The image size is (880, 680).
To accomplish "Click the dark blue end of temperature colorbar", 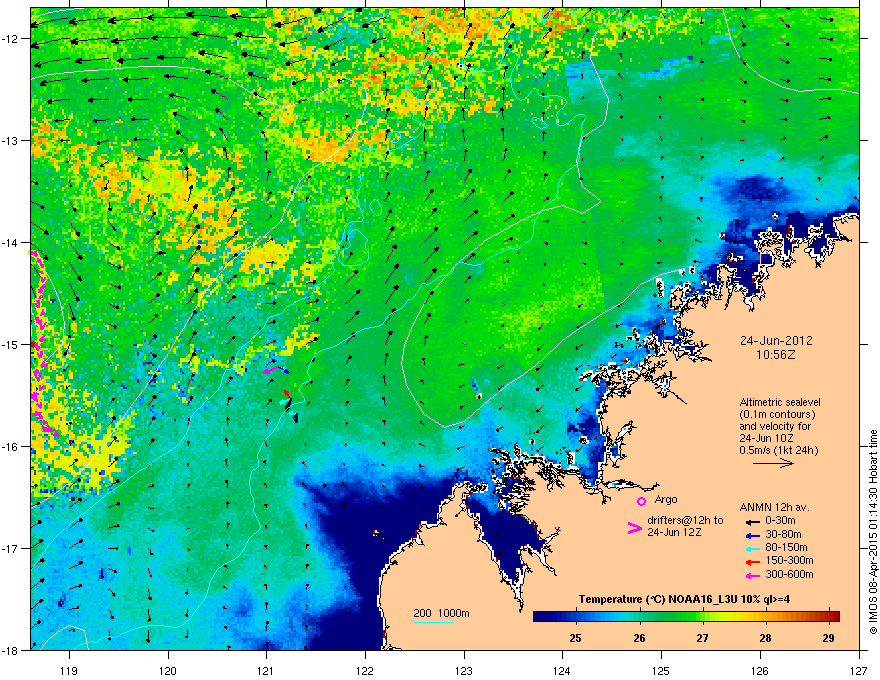I will pos(539,616).
